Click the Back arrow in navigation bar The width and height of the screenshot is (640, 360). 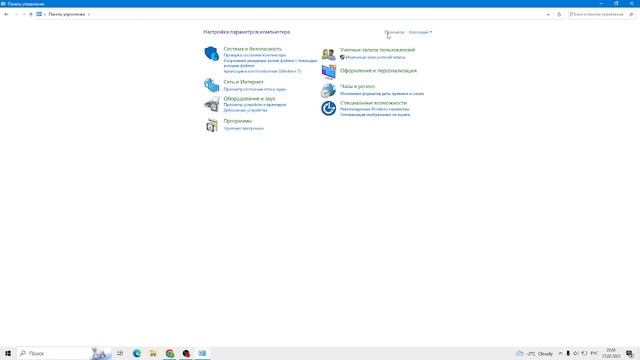pos(6,14)
